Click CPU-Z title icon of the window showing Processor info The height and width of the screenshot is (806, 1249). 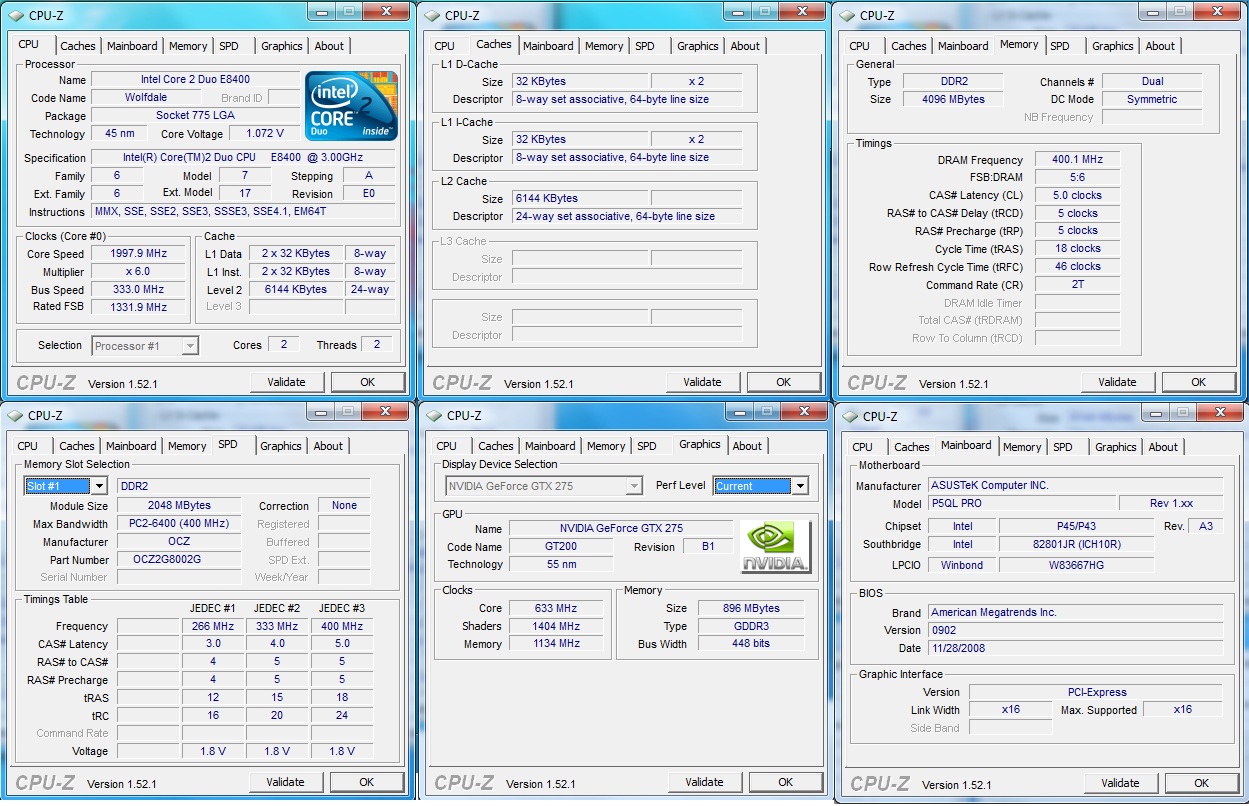[x=18, y=15]
